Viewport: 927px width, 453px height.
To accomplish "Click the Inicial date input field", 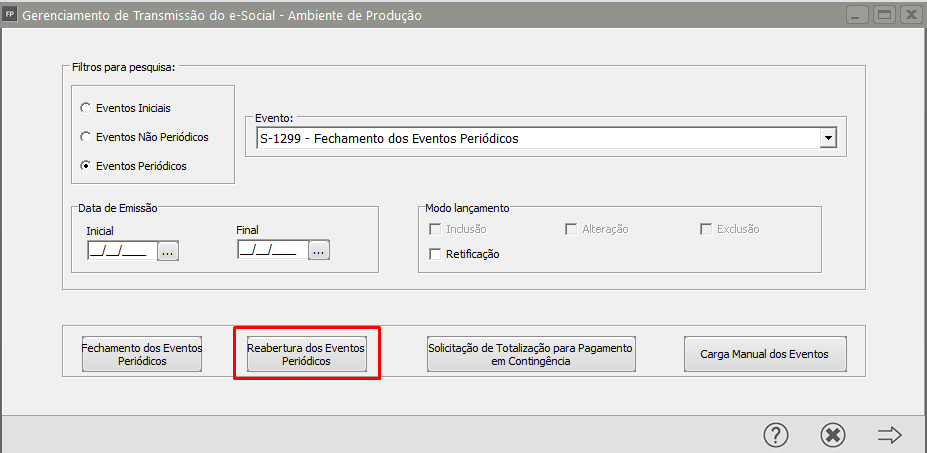I will pos(119,251).
